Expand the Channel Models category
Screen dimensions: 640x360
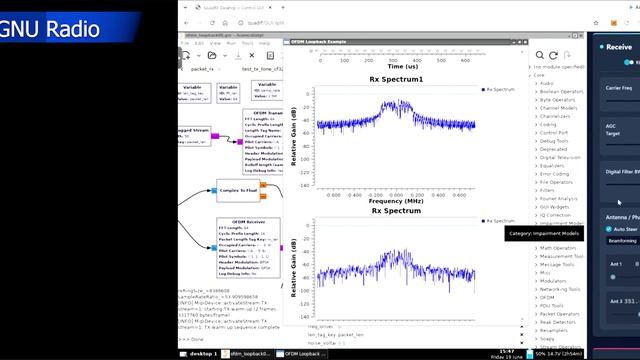[536, 108]
